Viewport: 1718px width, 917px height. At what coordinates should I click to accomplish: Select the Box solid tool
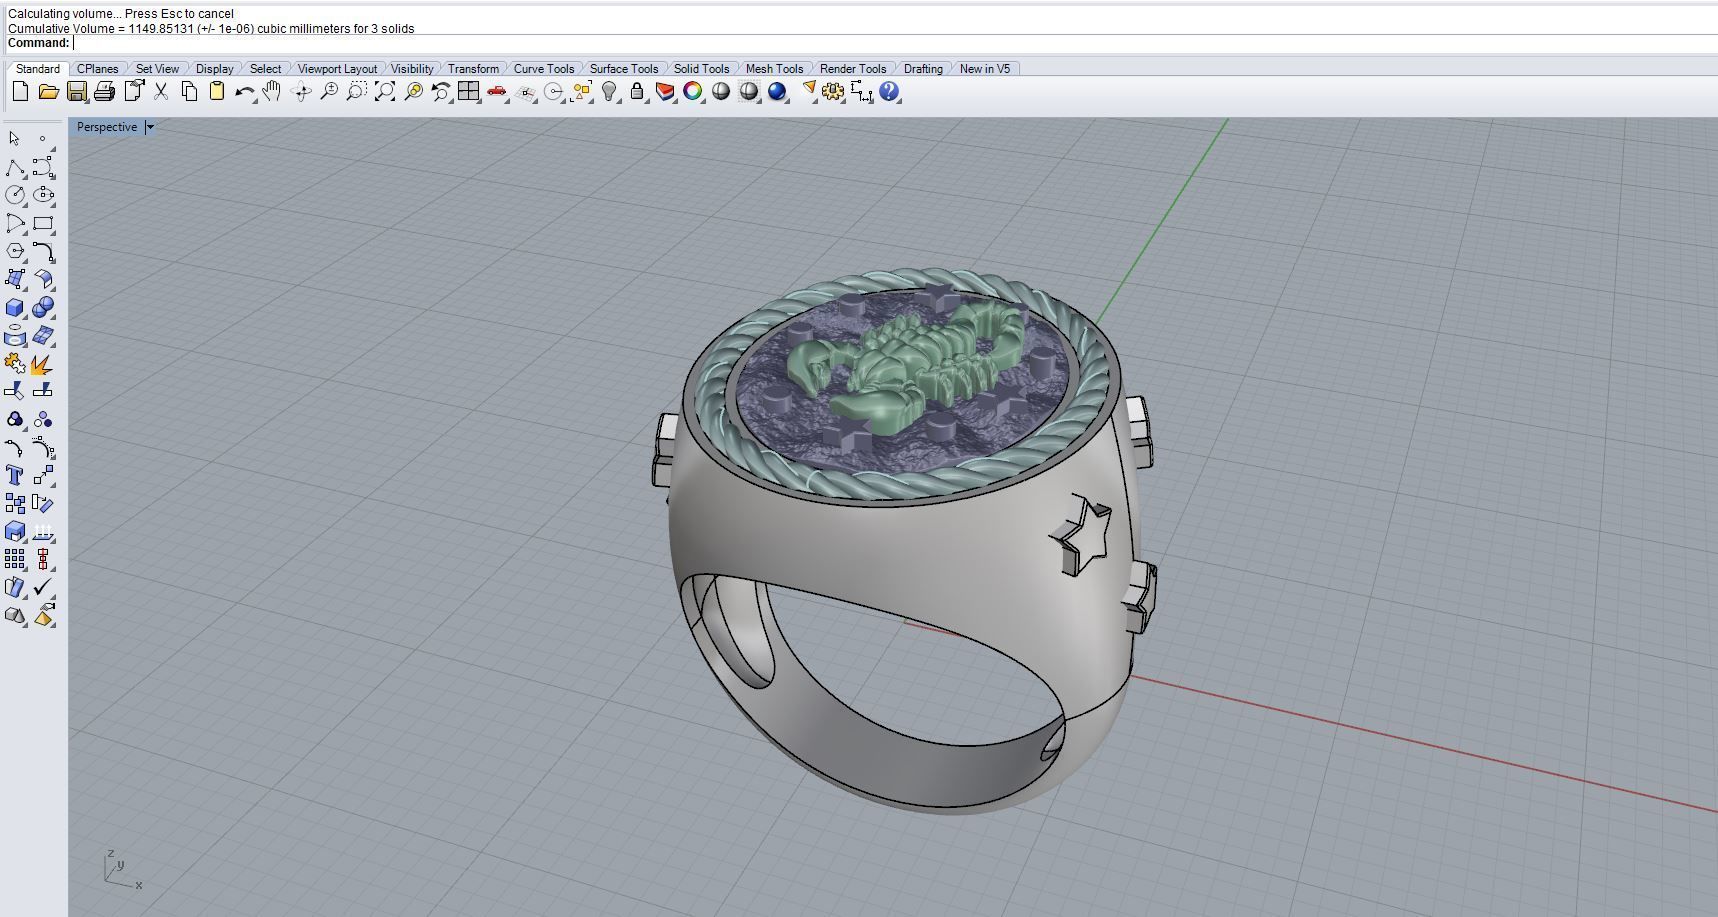(x=15, y=308)
